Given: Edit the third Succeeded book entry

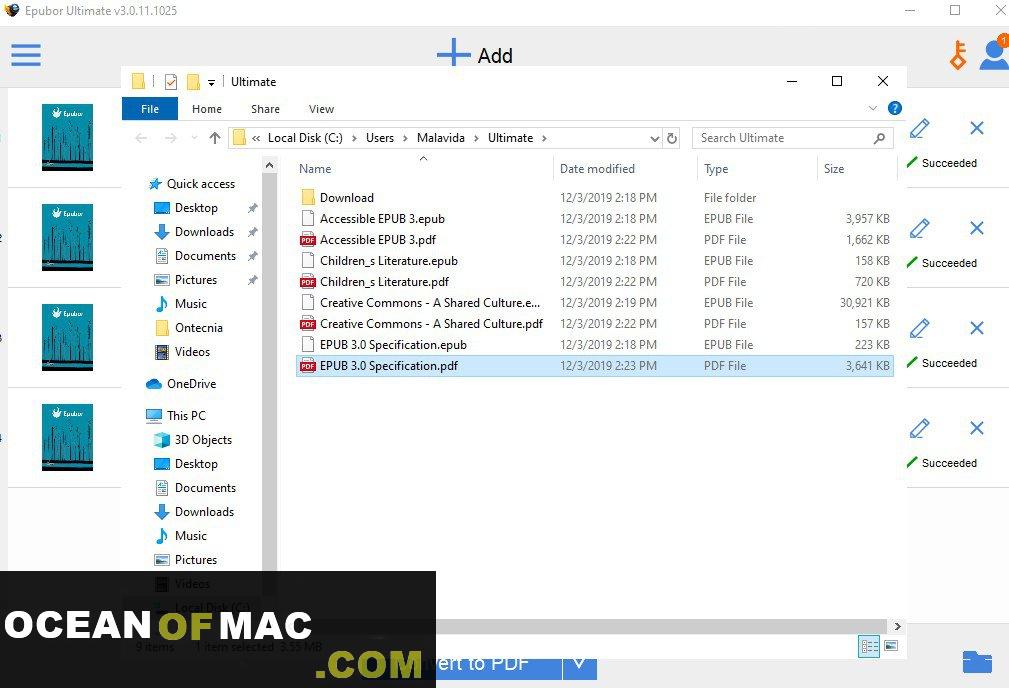Looking at the screenshot, I should click(920, 328).
